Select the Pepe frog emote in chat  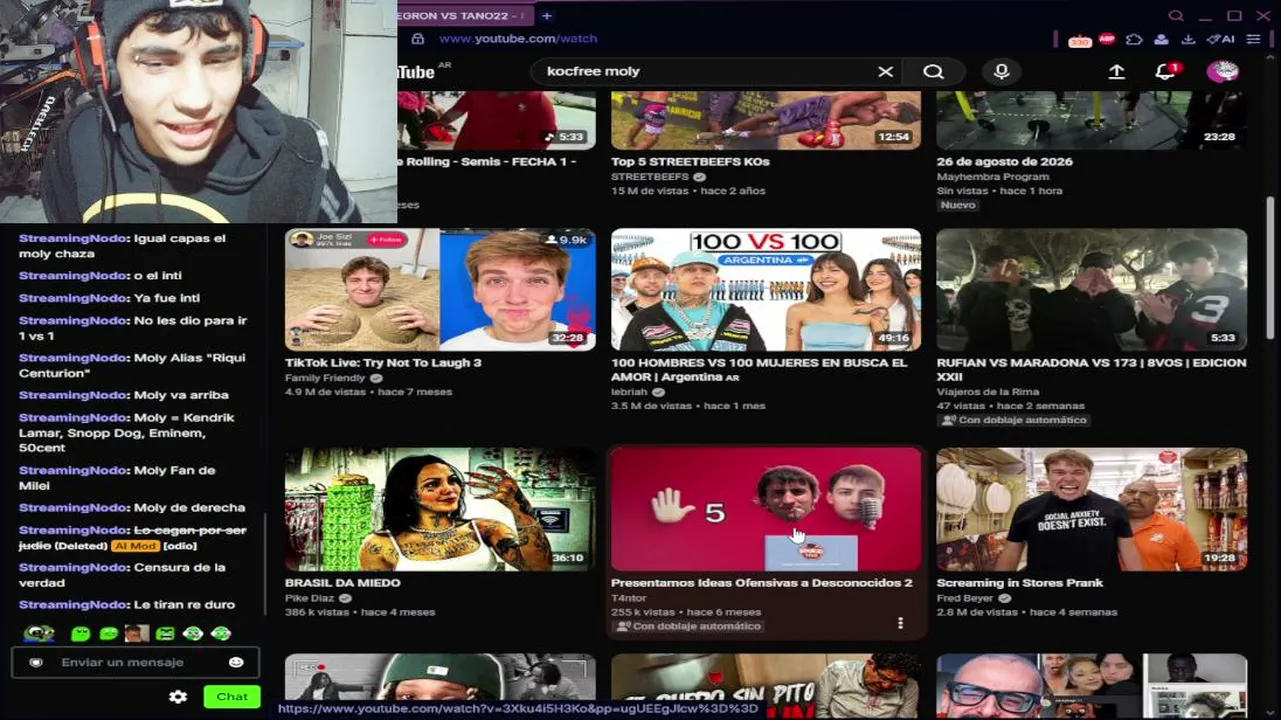pos(39,633)
